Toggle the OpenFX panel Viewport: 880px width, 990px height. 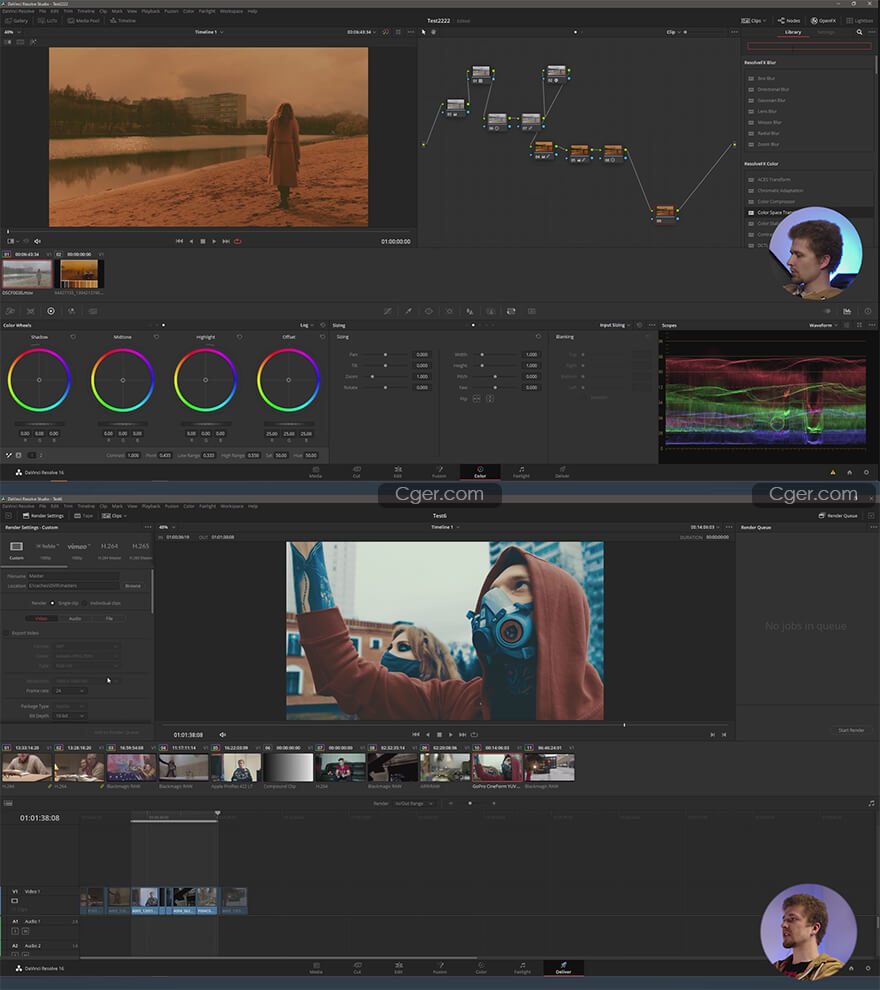[823, 21]
